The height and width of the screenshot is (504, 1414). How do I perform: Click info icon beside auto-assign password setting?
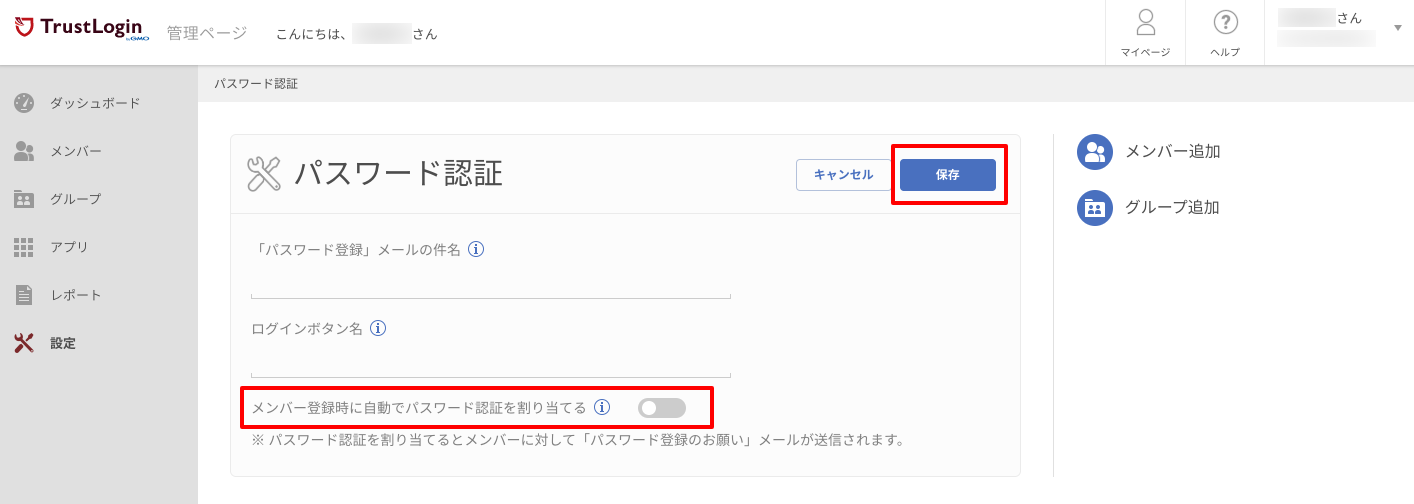(602, 407)
